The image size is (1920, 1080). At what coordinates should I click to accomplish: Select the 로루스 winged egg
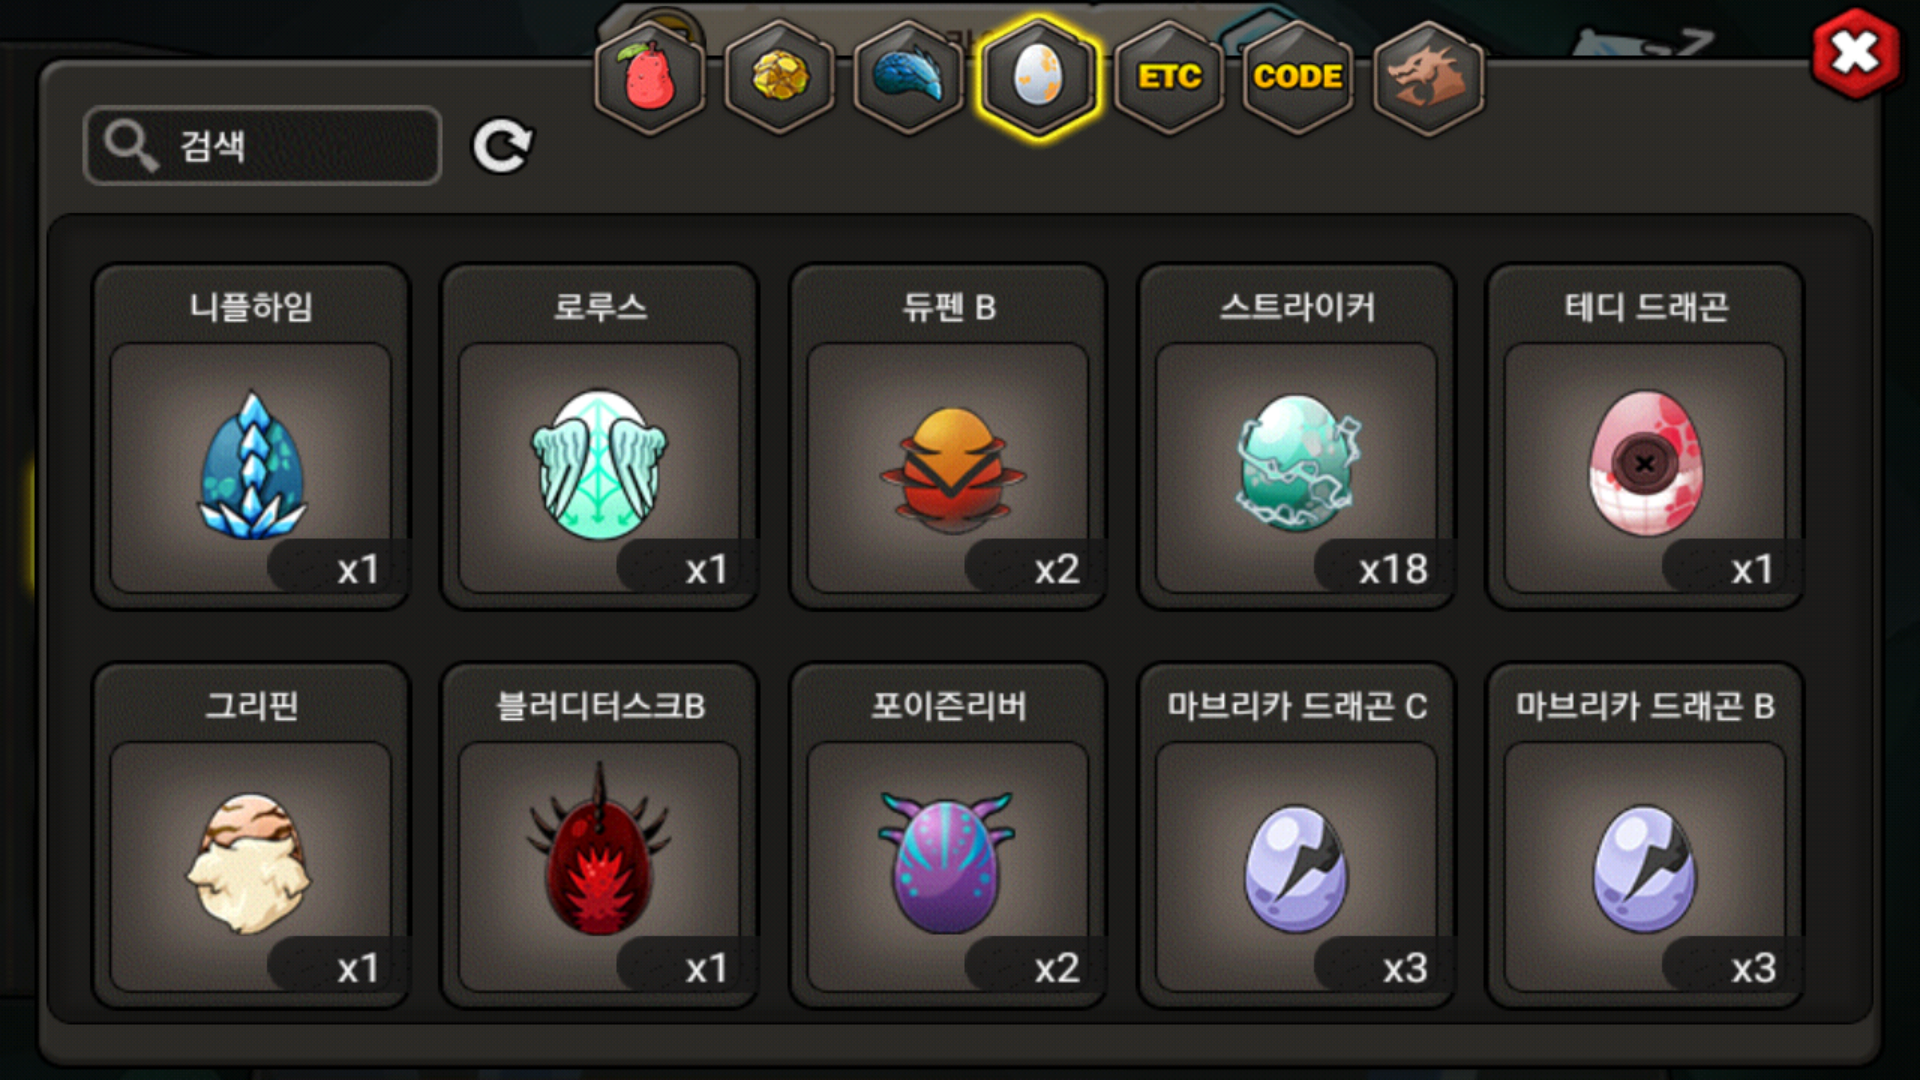[600, 436]
